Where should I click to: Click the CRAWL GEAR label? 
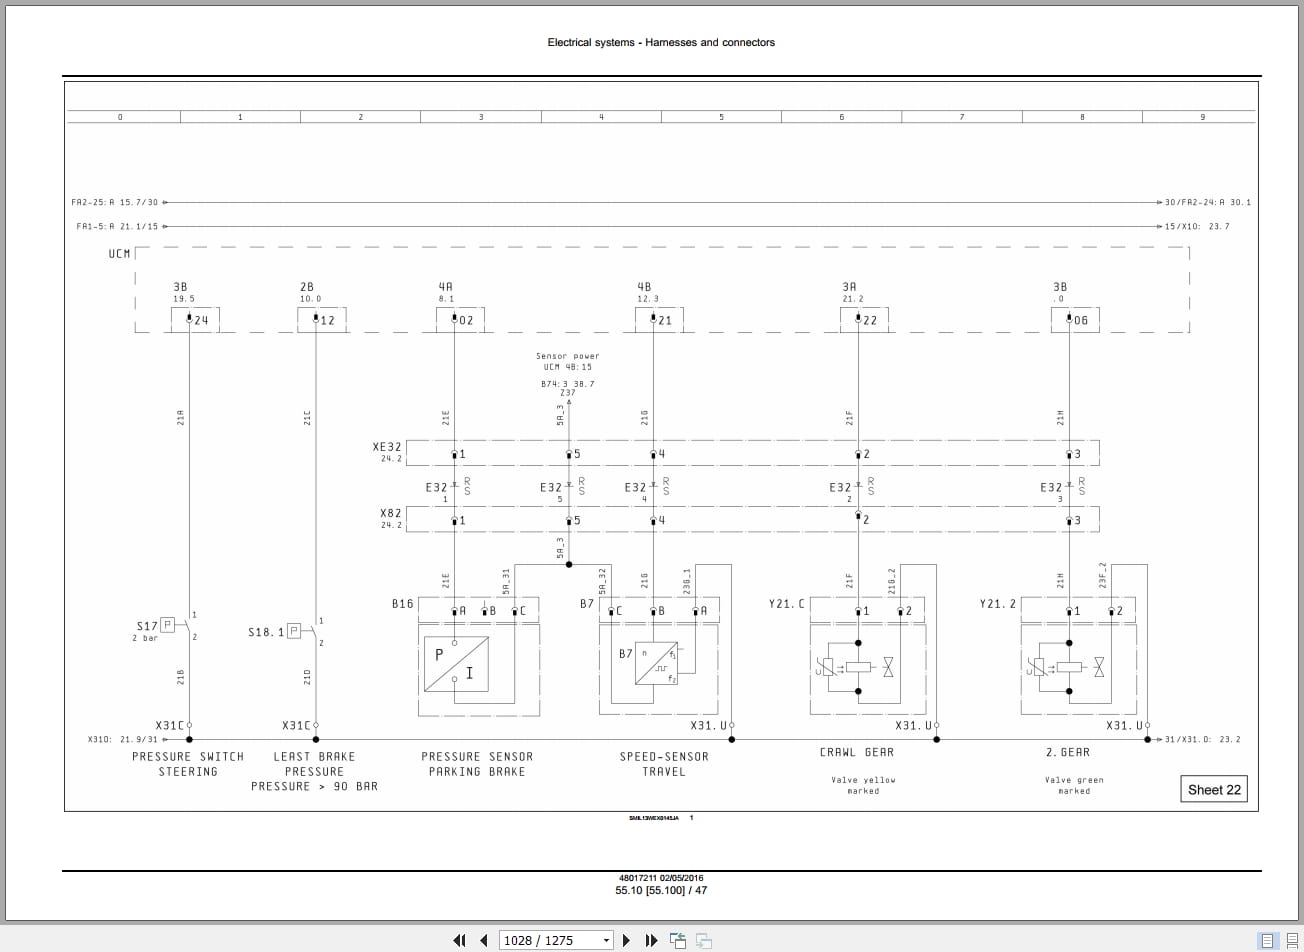point(857,752)
